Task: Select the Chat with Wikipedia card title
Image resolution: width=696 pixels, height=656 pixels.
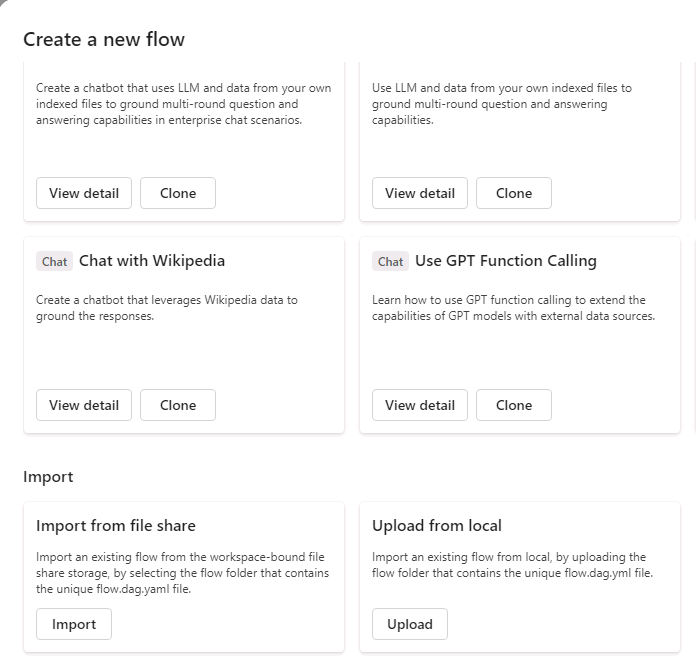Action: (152, 261)
